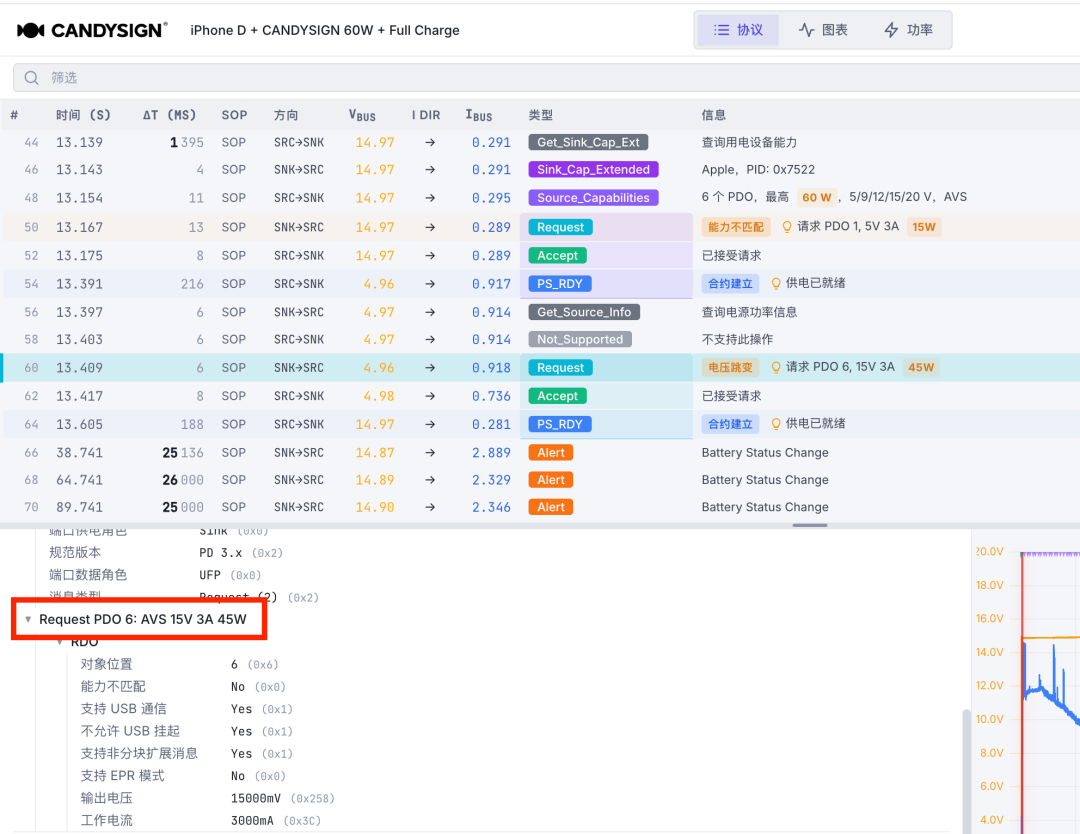Click the 电压跳变 tag in row 60

pyautogui.click(x=730, y=367)
